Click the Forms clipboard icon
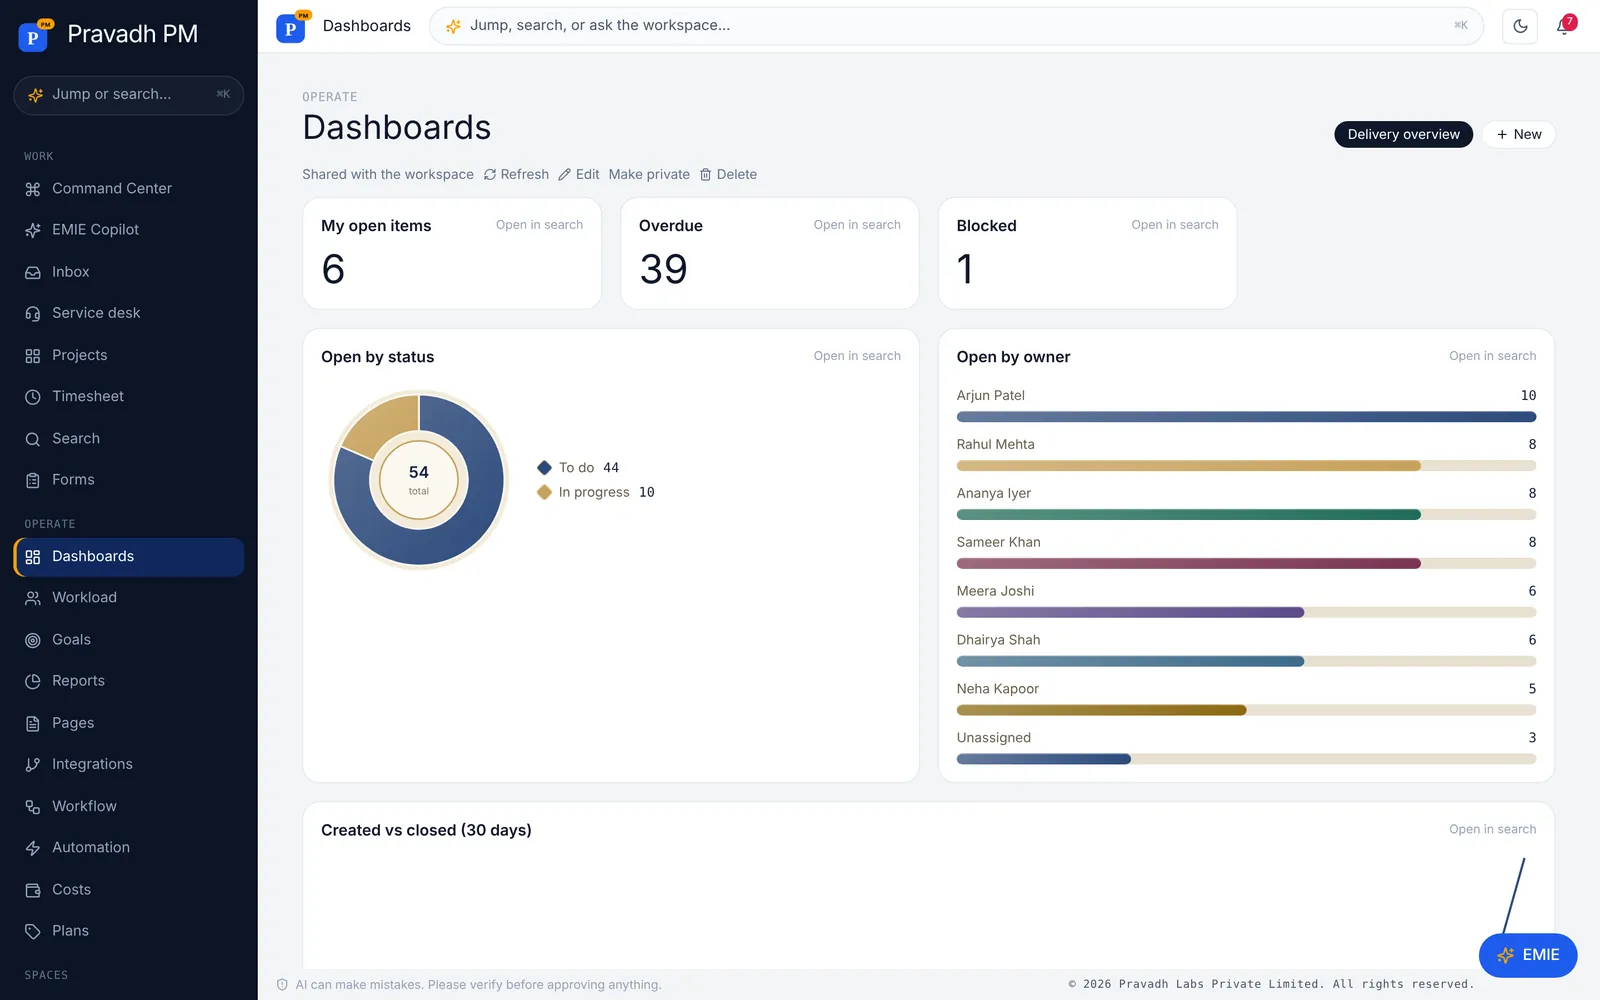Image resolution: width=1600 pixels, height=1000 pixels. tap(33, 481)
